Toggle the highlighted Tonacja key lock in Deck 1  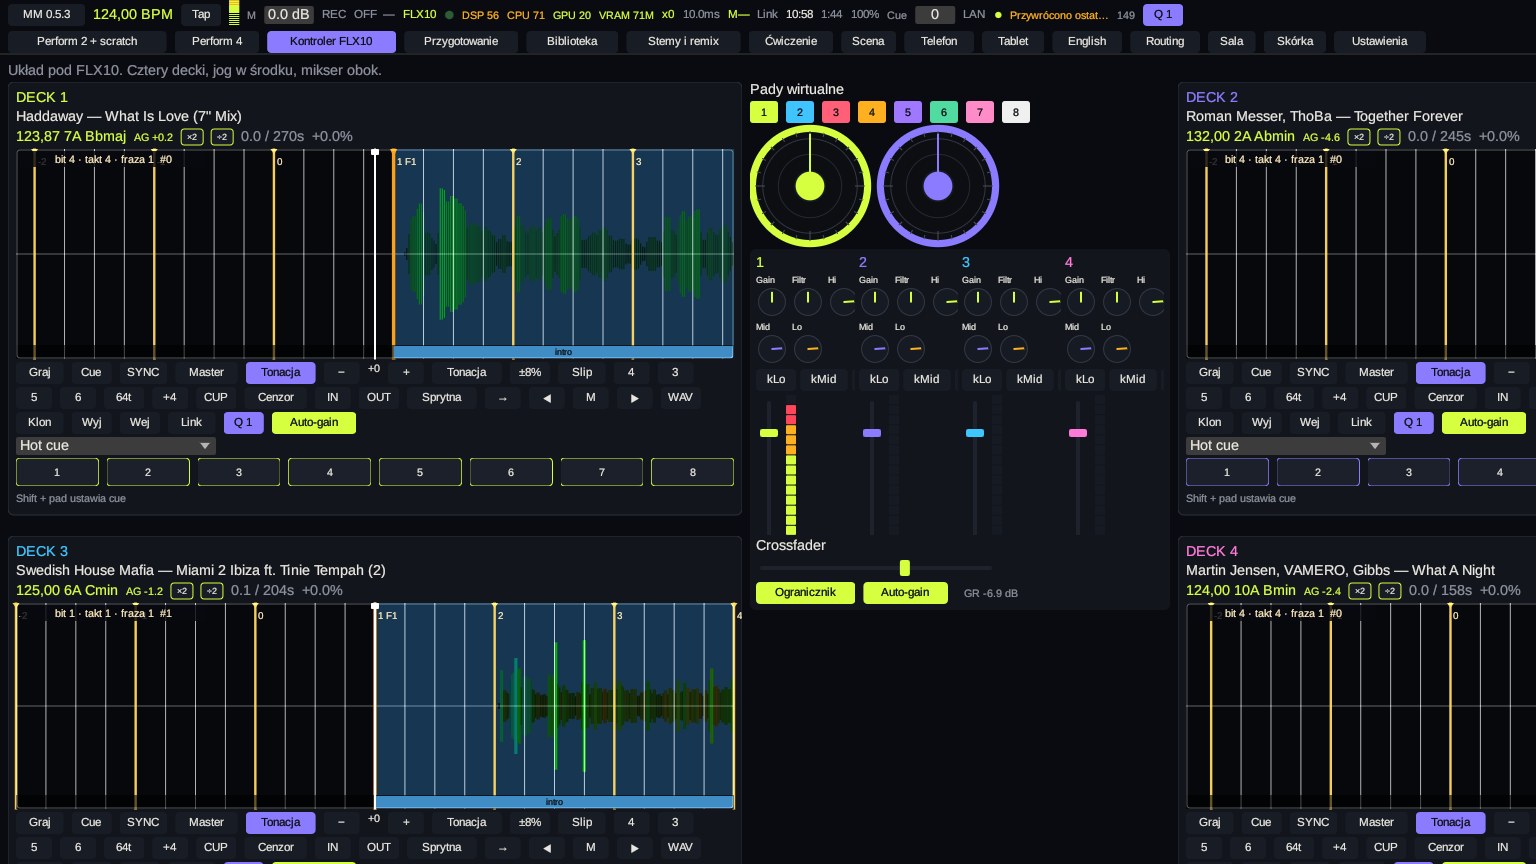pos(280,372)
